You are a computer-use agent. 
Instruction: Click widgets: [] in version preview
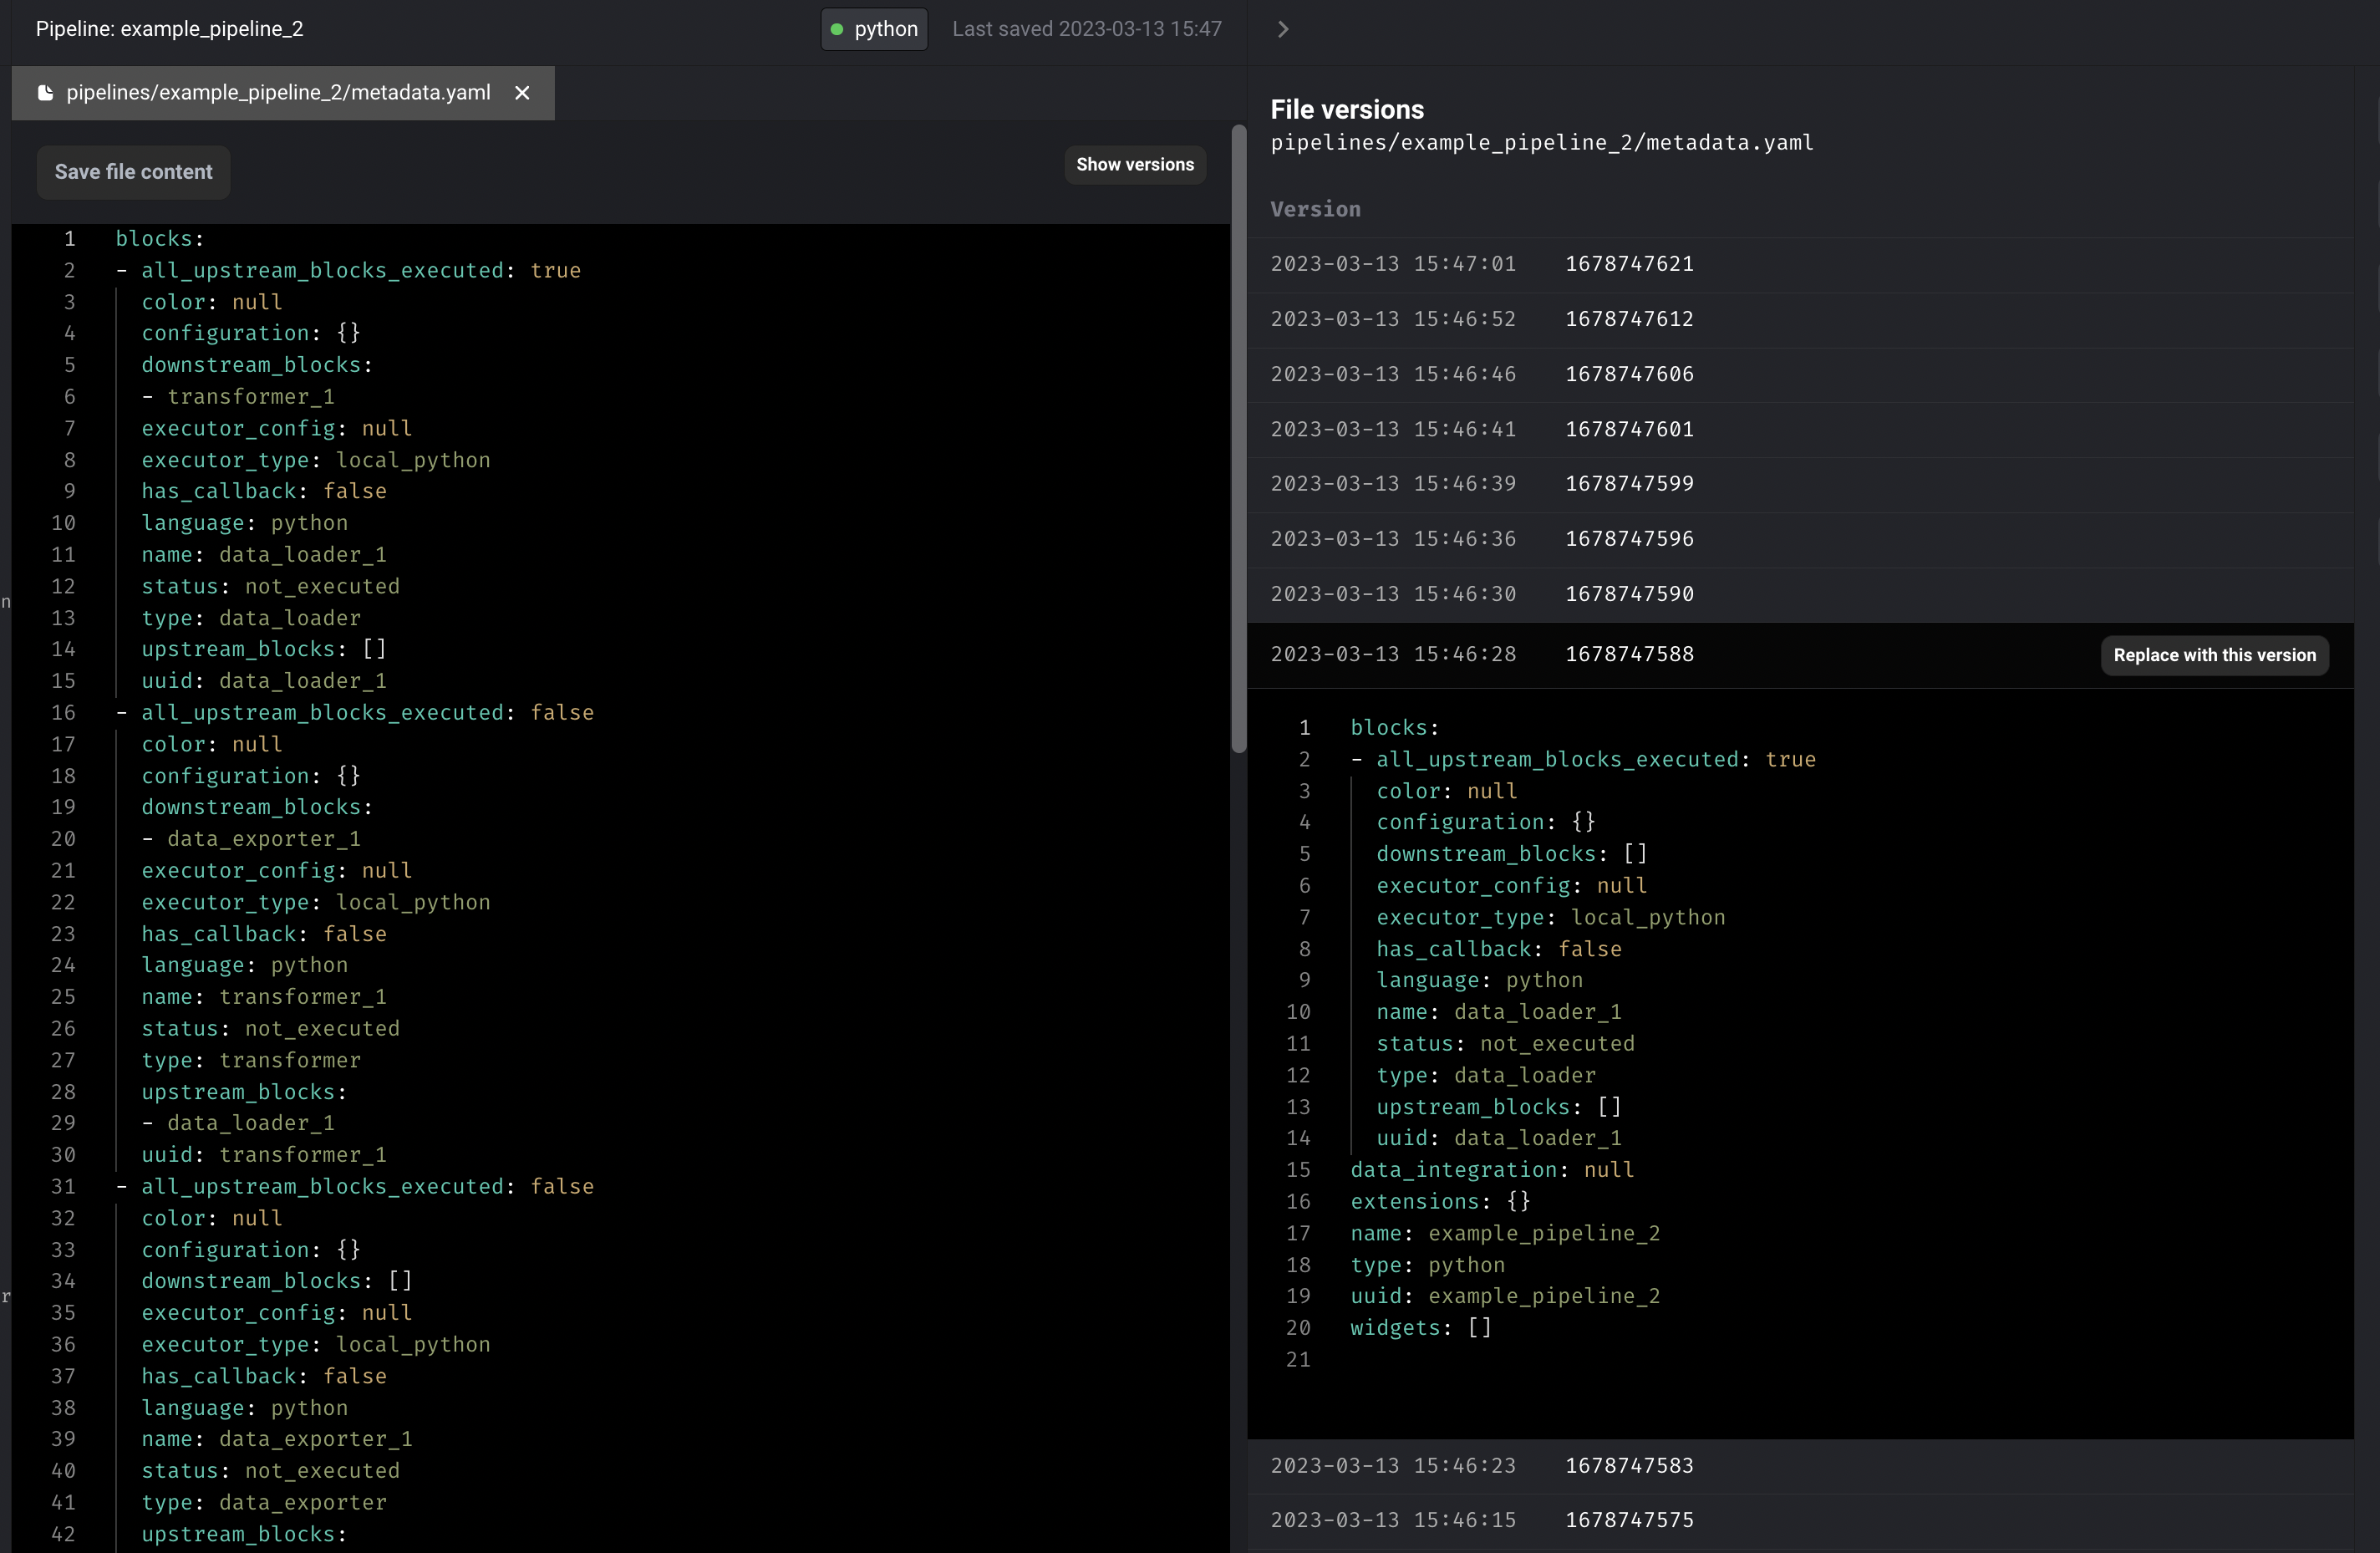point(1421,1328)
